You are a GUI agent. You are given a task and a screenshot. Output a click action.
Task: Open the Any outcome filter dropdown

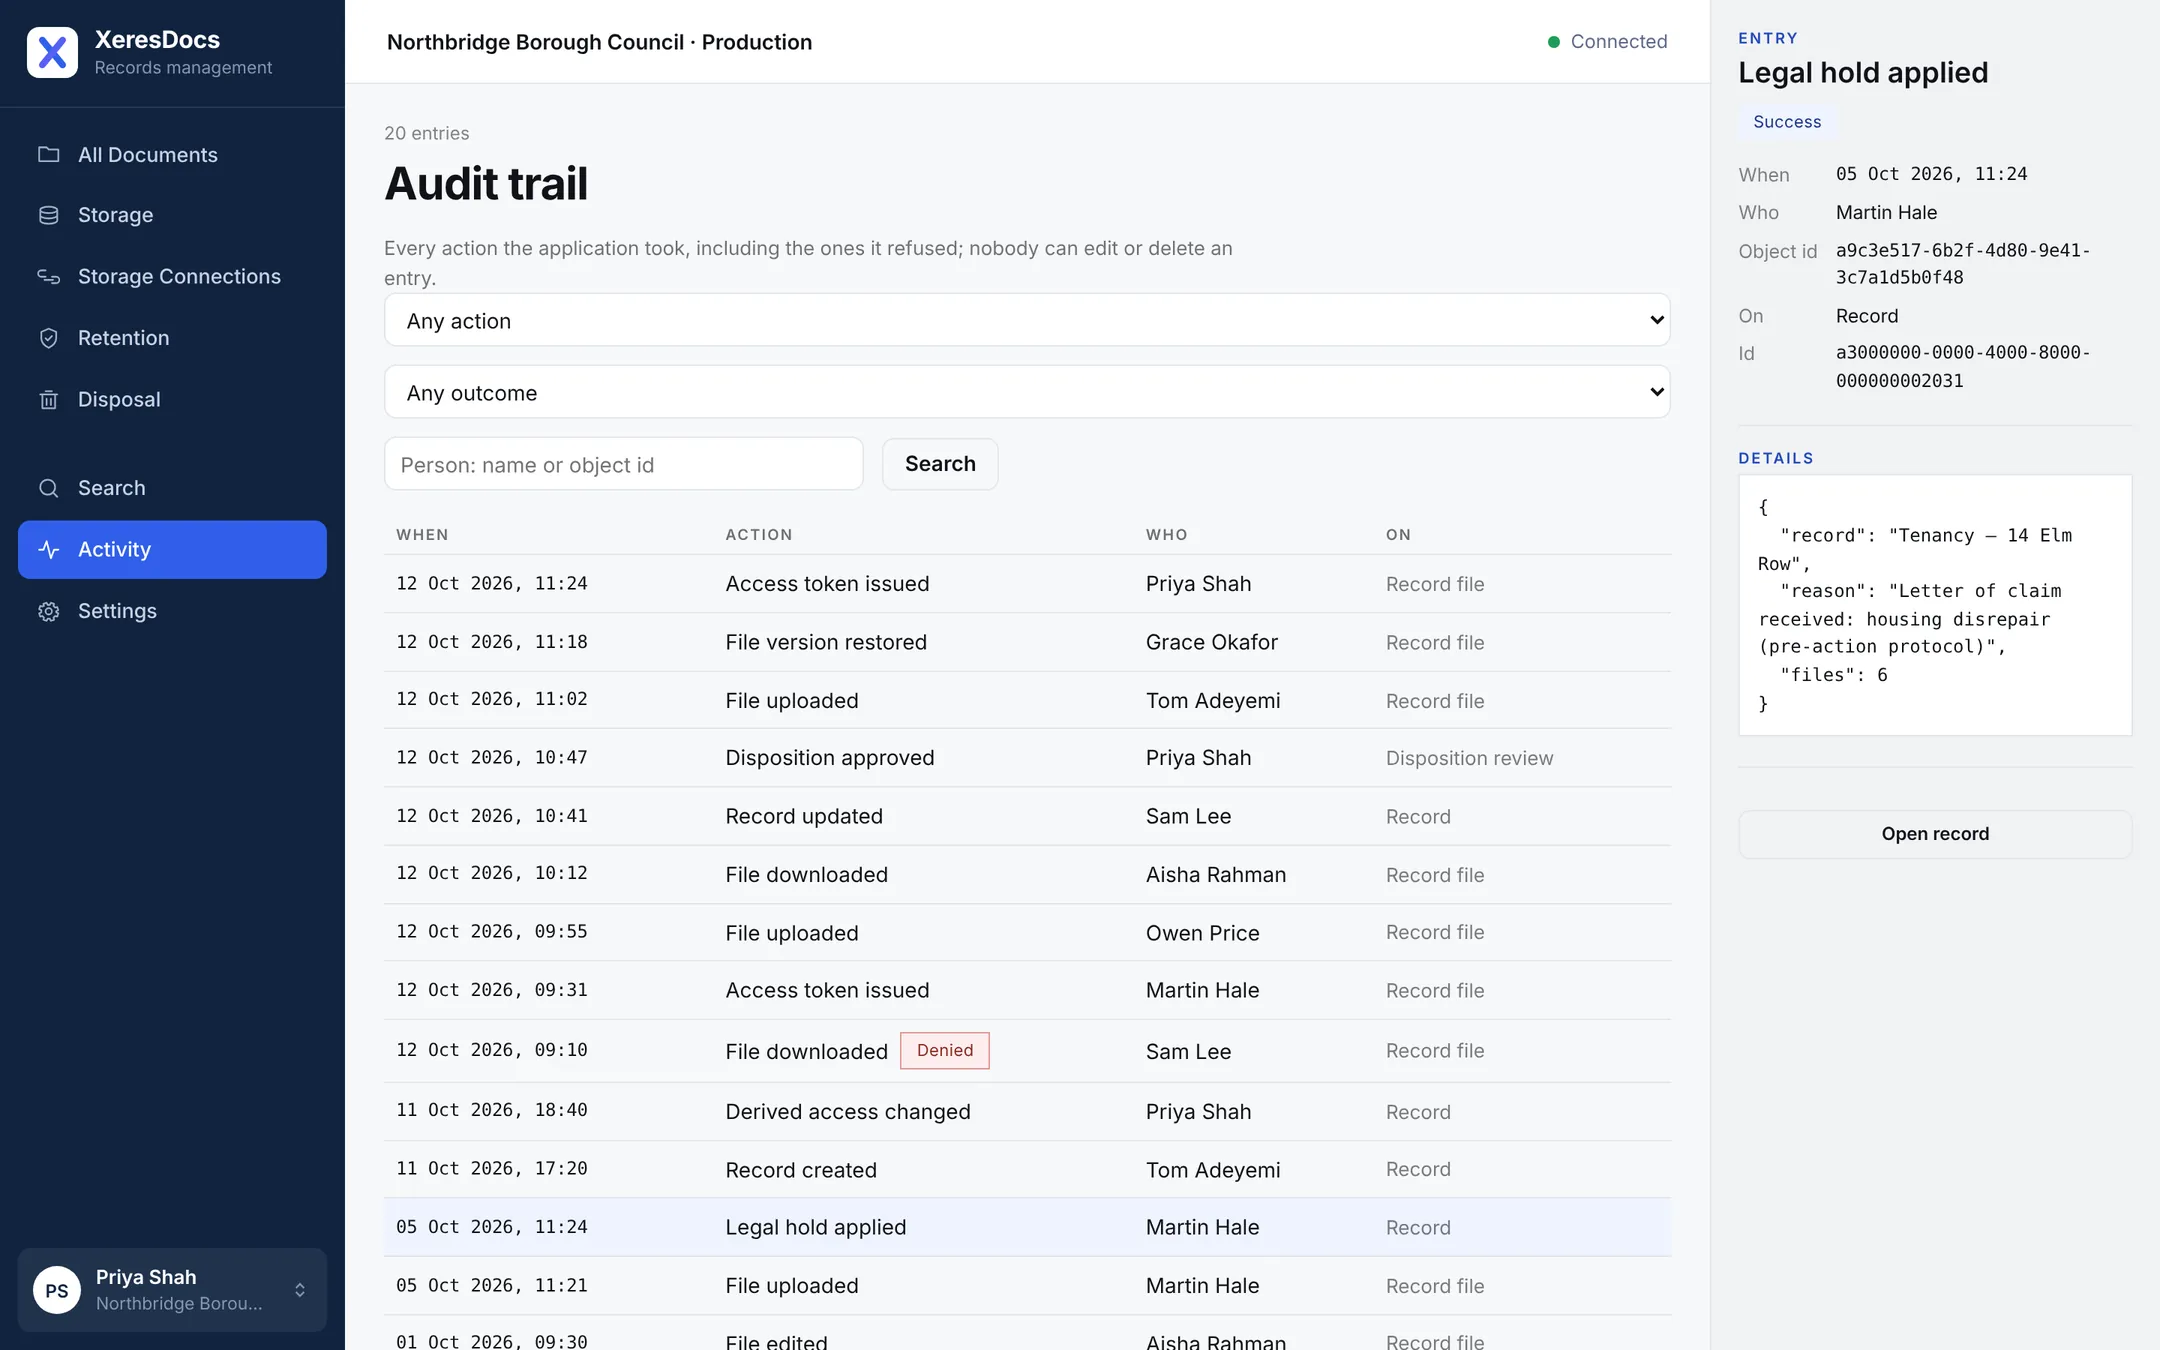click(1027, 392)
